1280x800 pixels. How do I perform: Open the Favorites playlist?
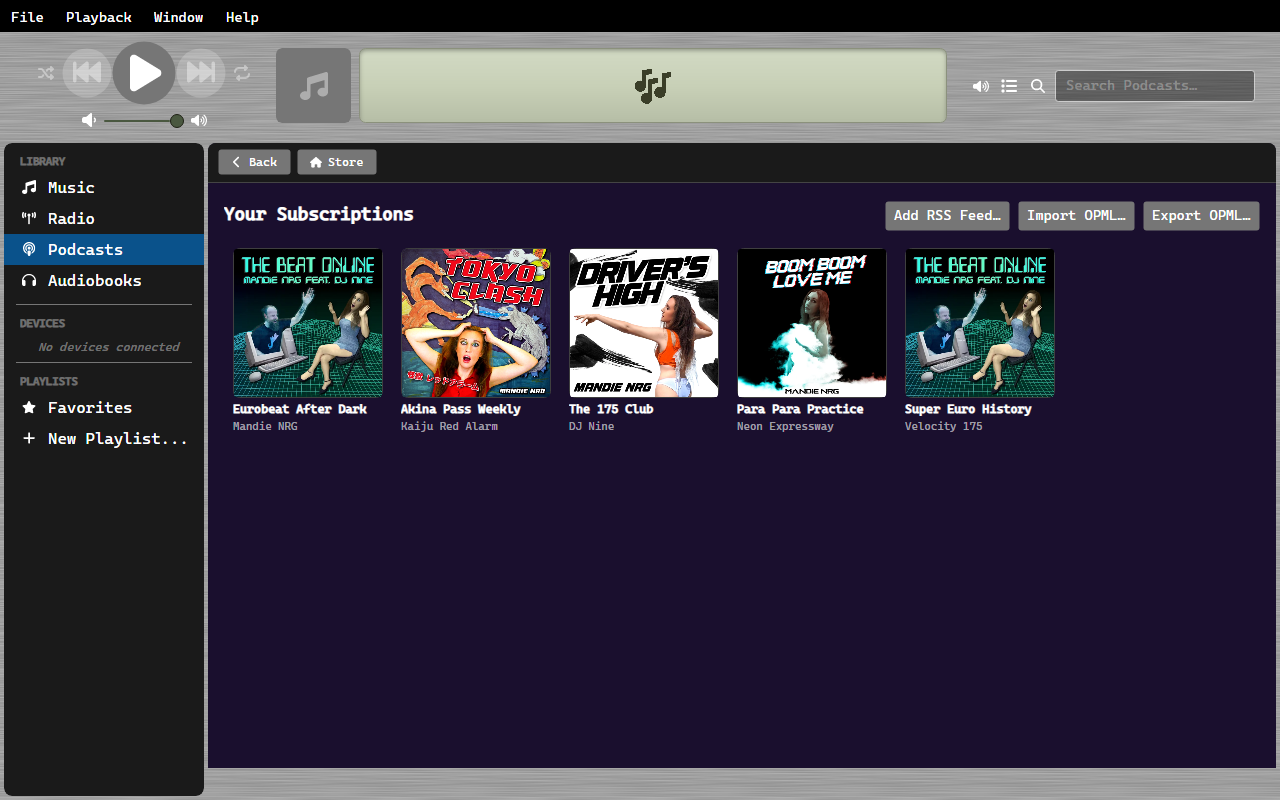click(104, 408)
